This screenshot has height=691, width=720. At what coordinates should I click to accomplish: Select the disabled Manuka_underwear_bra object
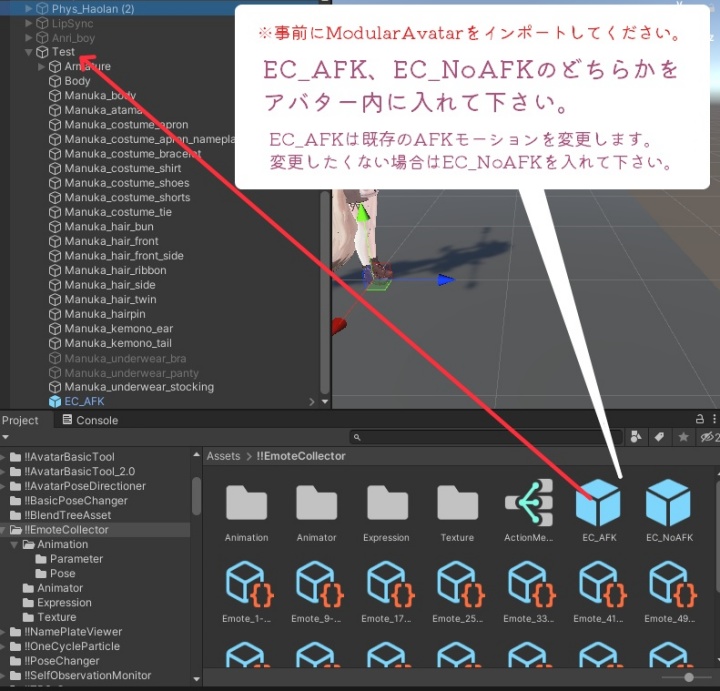tap(125, 358)
